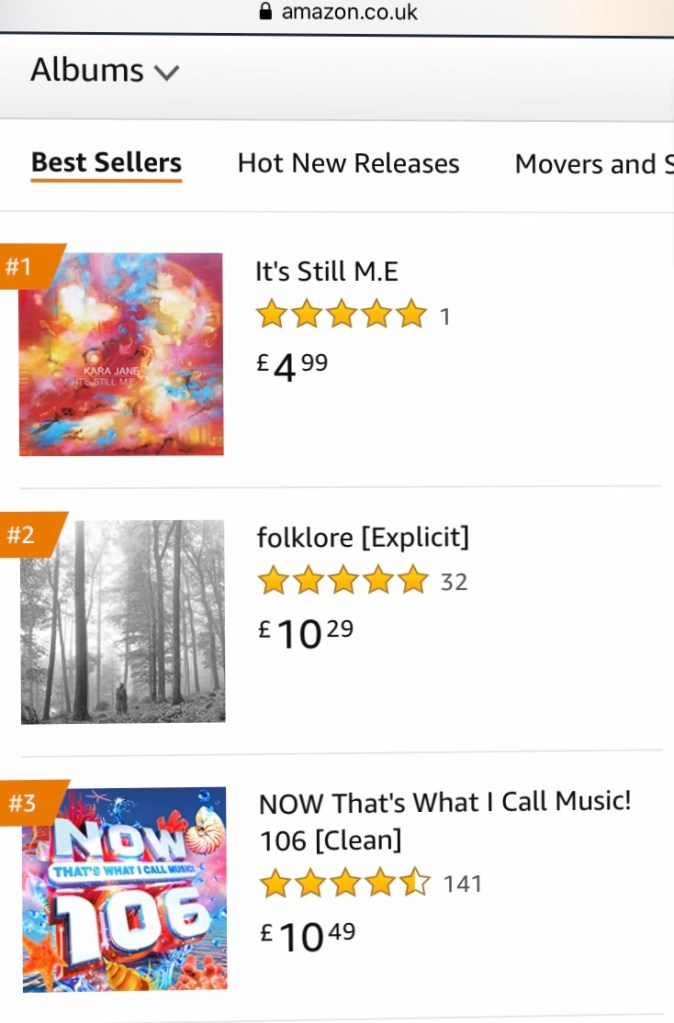
Task: Tap the #2 rank badge
Action: click(22, 535)
